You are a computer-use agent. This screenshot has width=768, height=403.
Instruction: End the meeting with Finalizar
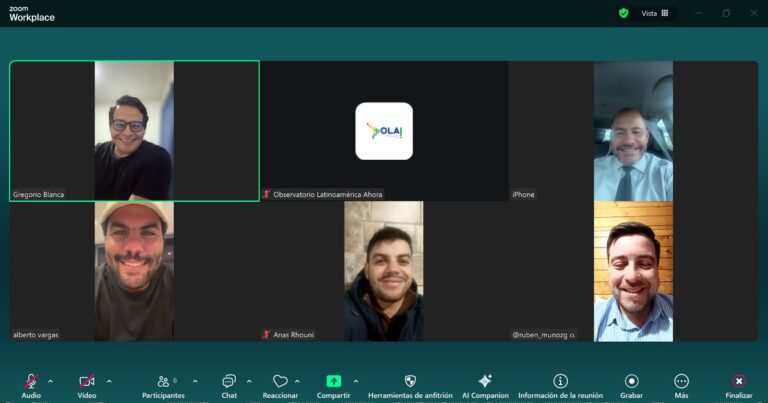(739, 386)
